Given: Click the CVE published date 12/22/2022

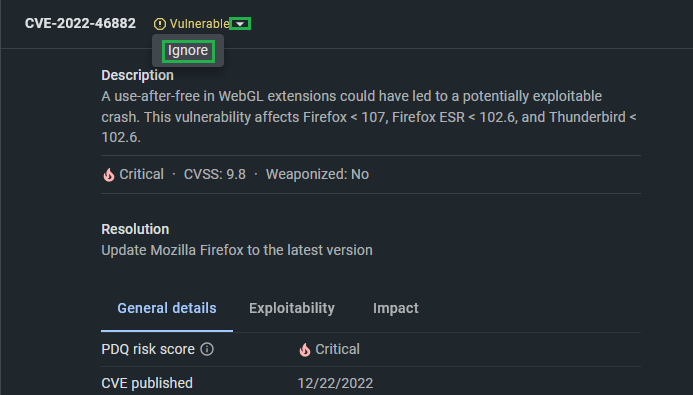Looking at the screenshot, I should coord(335,383).
